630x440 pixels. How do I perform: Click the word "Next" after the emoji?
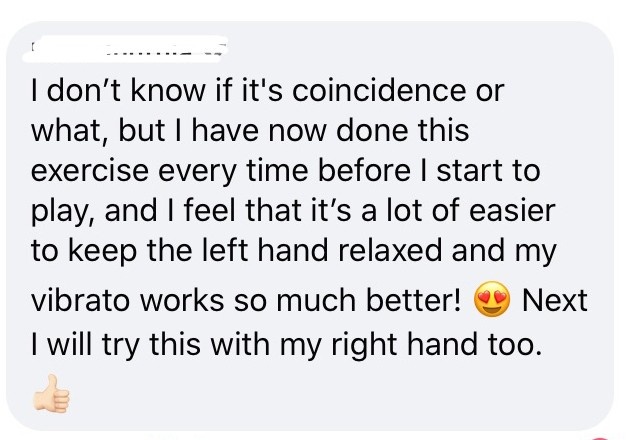point(554,300)
